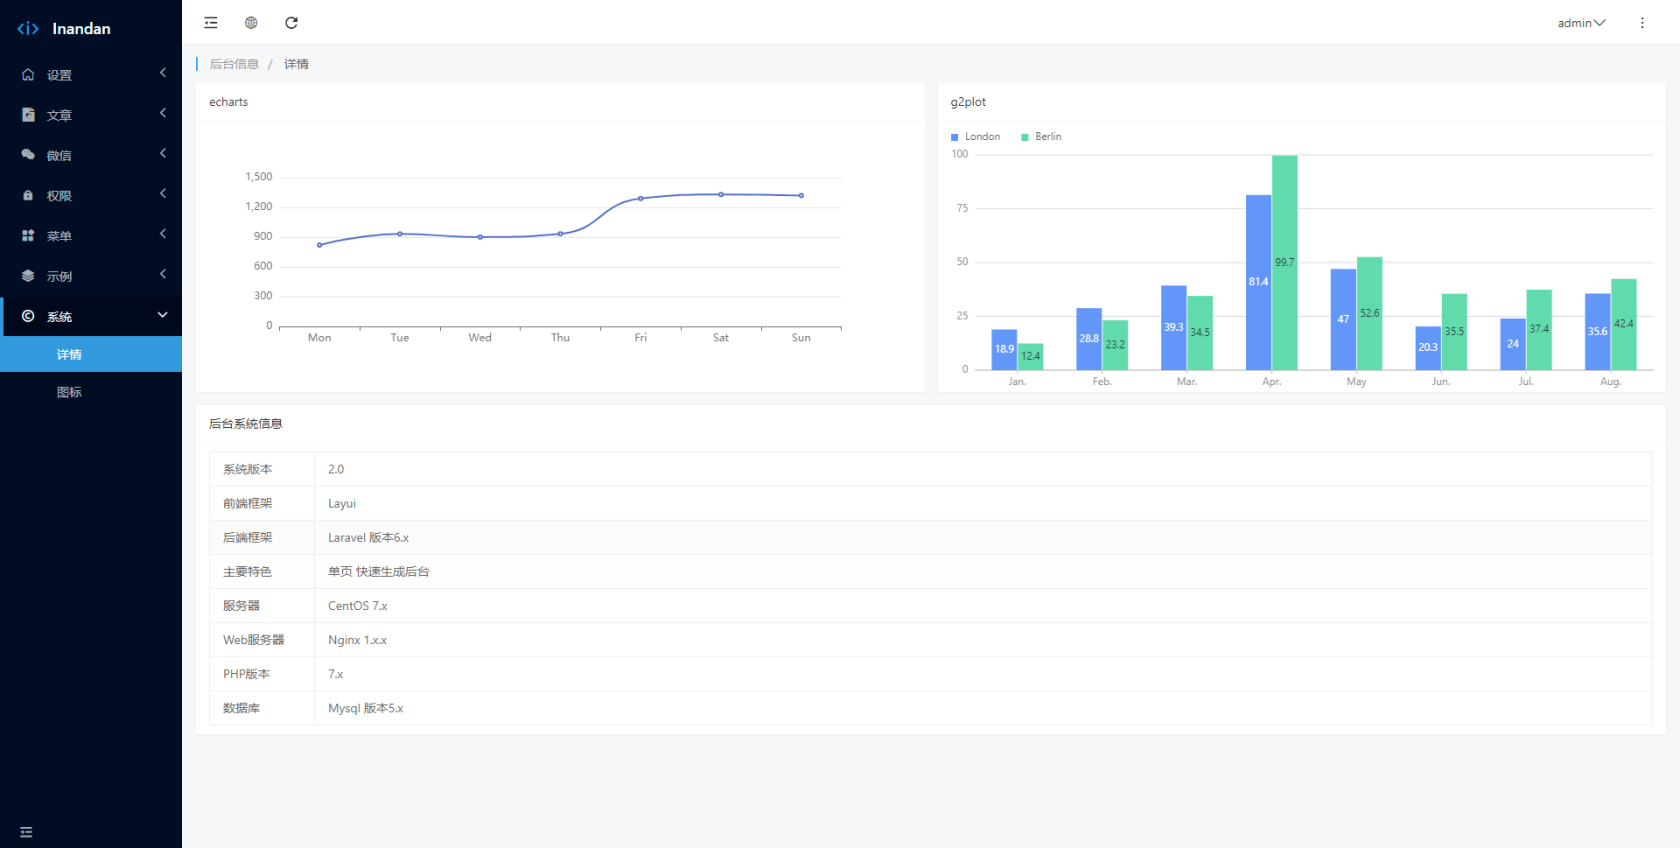1680x848 pixels.
Task: Click the 'echarts' card title
Action: click(x=229, y=102)
